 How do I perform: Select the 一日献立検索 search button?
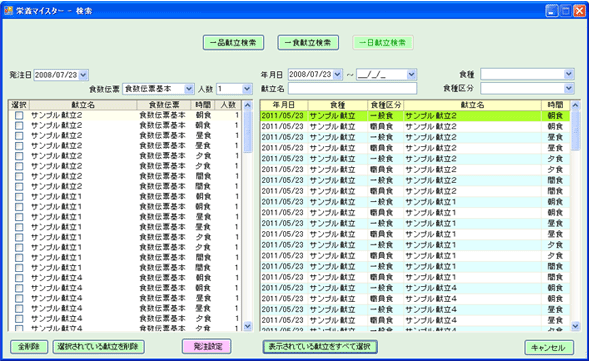[383, 43]
